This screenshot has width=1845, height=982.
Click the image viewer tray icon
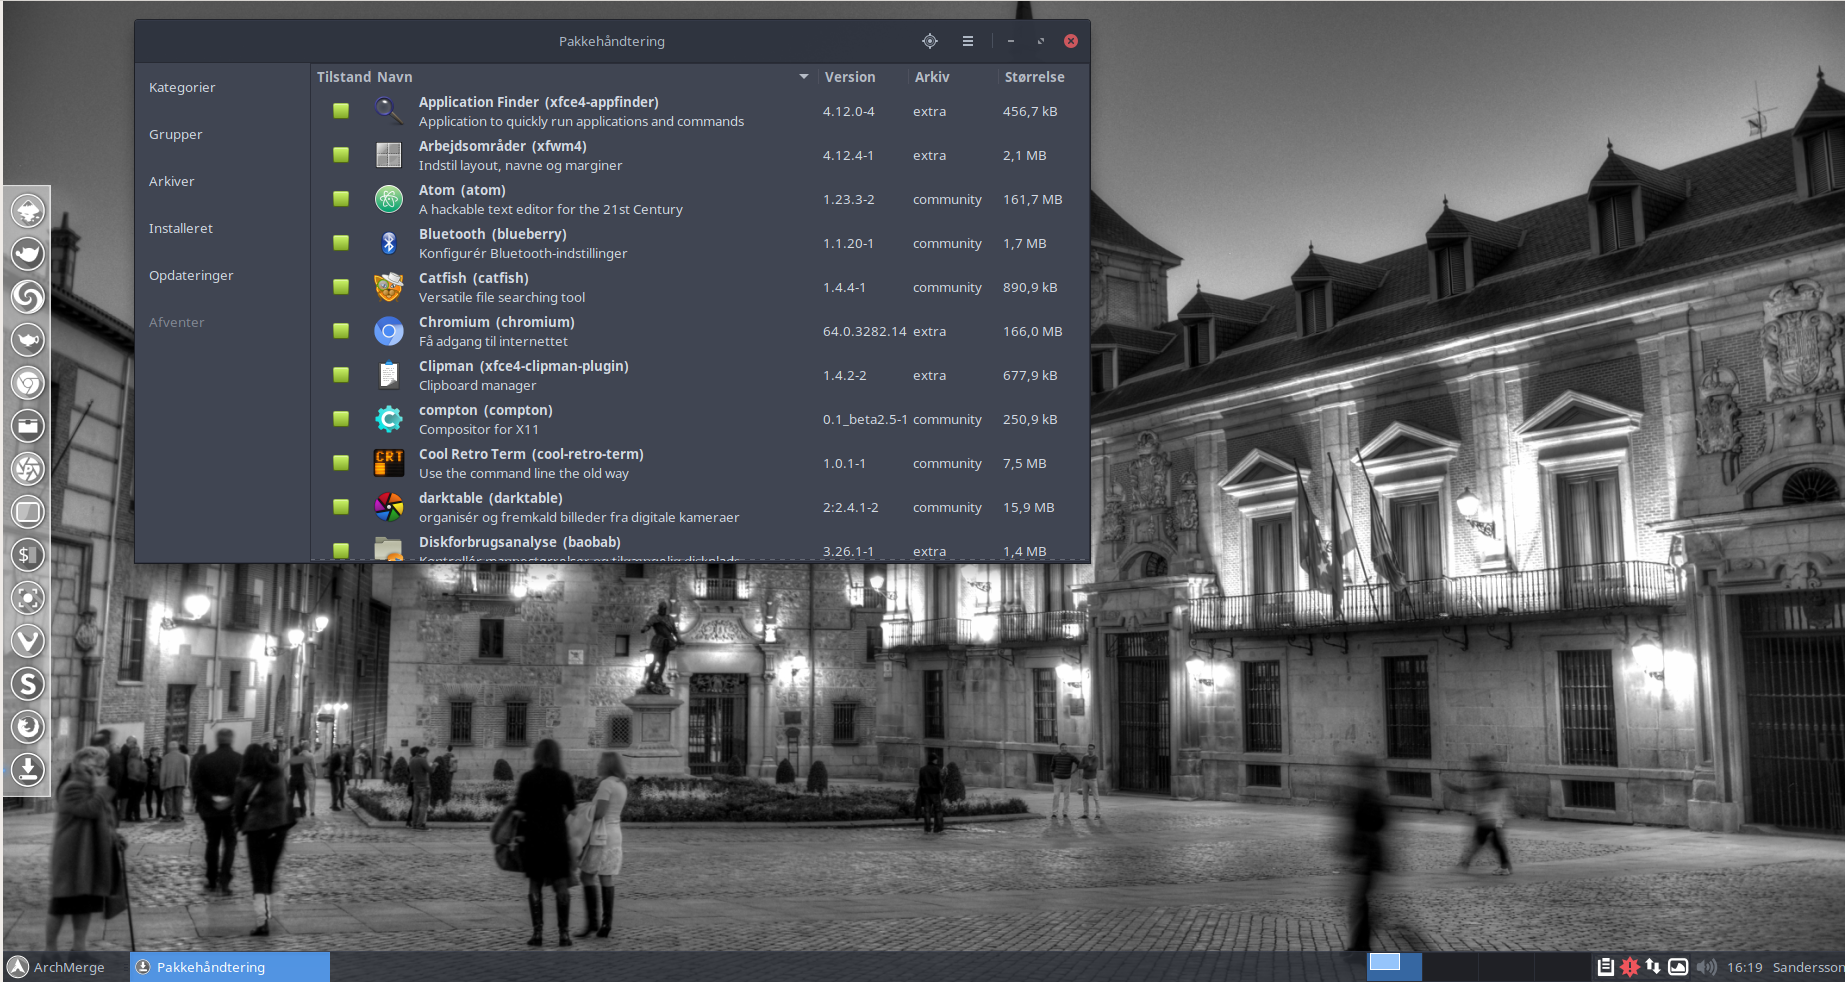pyautogui.click(x=1679, y=967)
